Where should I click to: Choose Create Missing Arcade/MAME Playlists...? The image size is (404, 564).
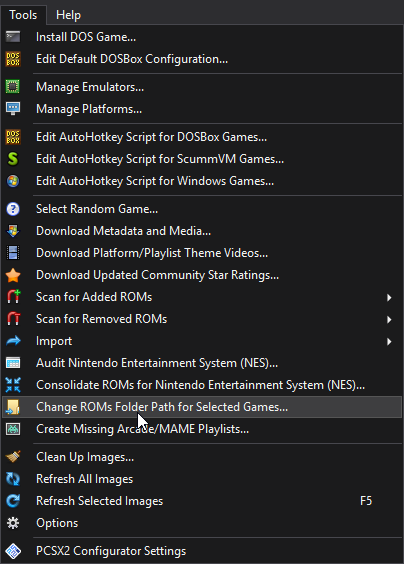point(202,429)
